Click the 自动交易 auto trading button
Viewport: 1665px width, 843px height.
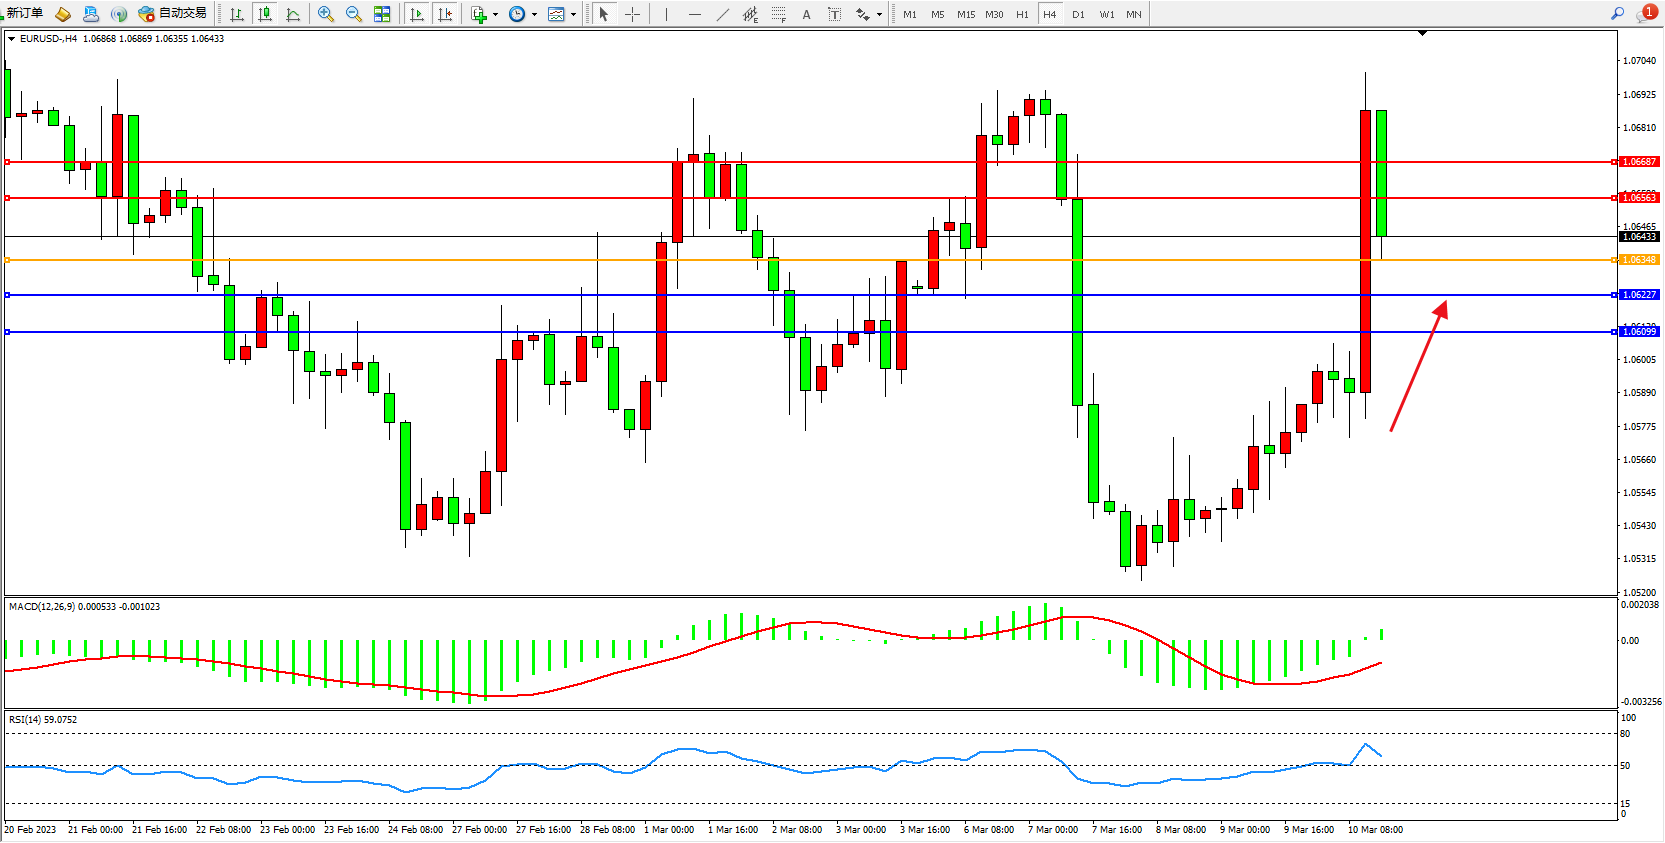pos(173,14)
